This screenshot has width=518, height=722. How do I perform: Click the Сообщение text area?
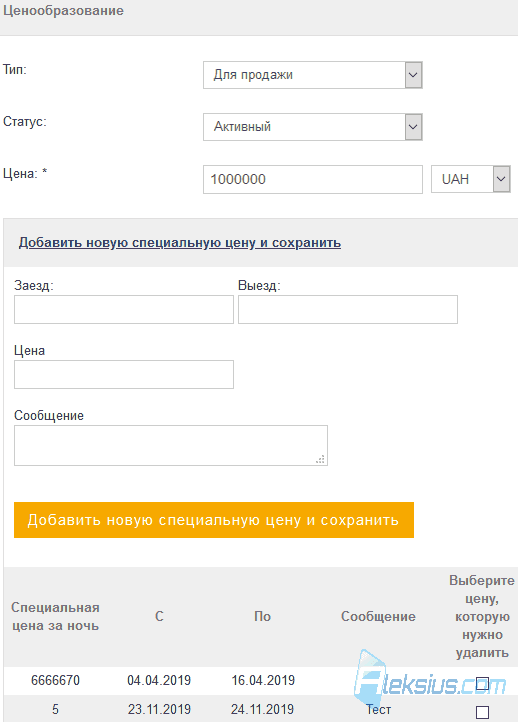[171, 445]
